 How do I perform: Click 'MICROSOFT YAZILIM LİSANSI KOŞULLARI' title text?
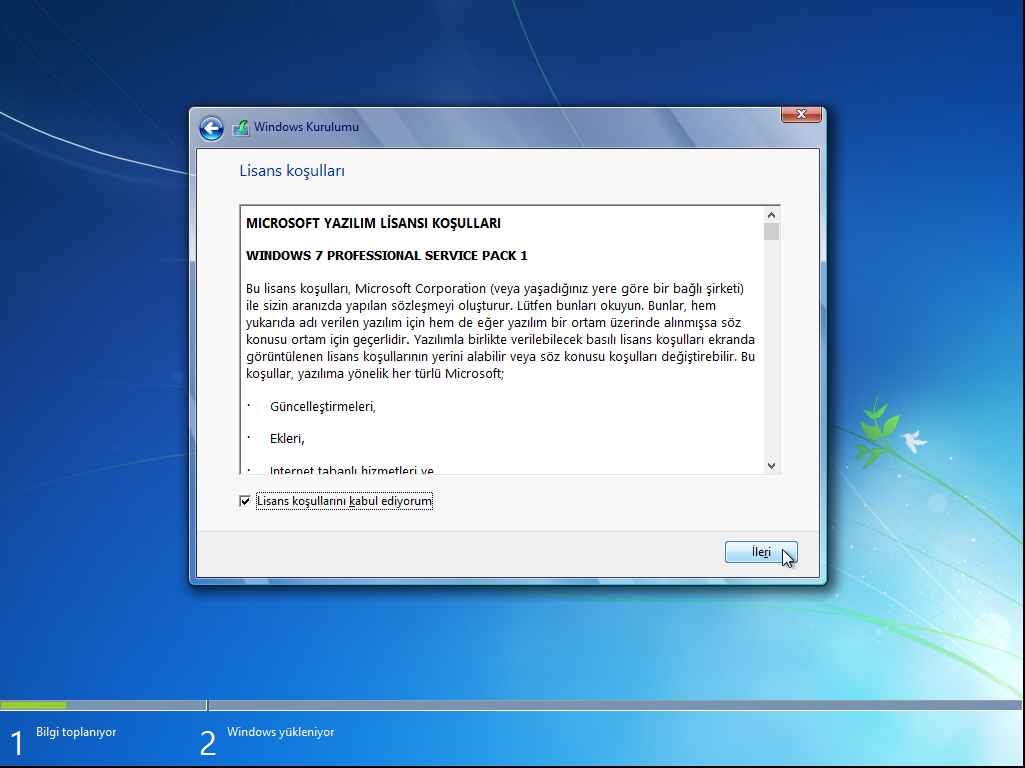click(x=373, y=224)
